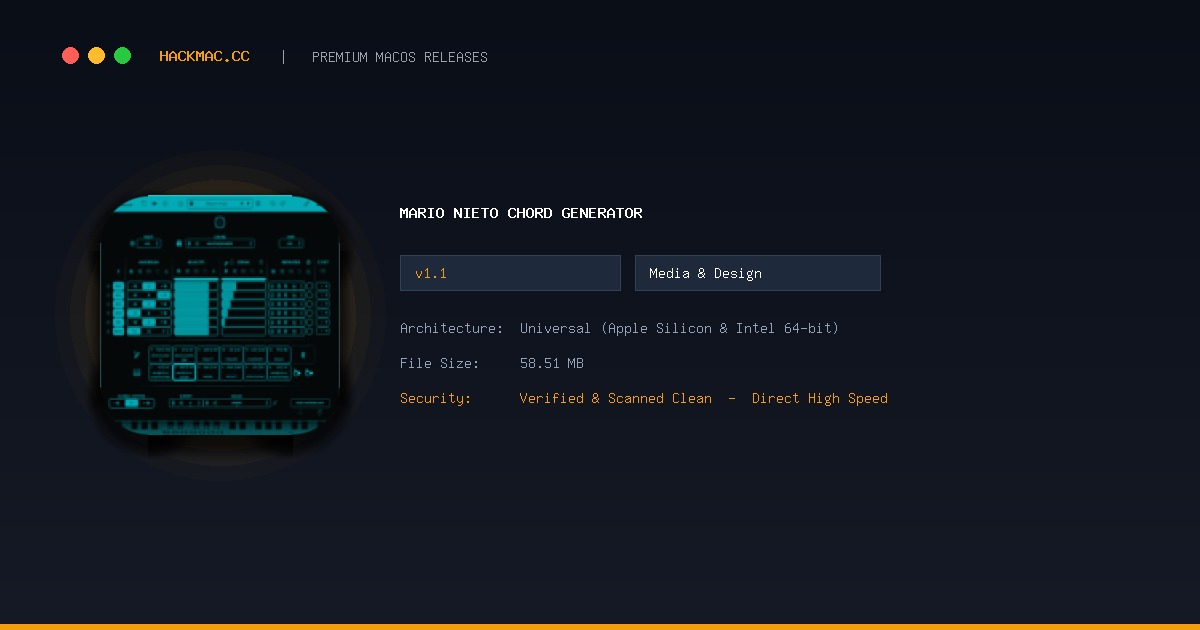Click the 58.51 MB value
This screenshot has width=1200, height=630.
tap(552, 363)
